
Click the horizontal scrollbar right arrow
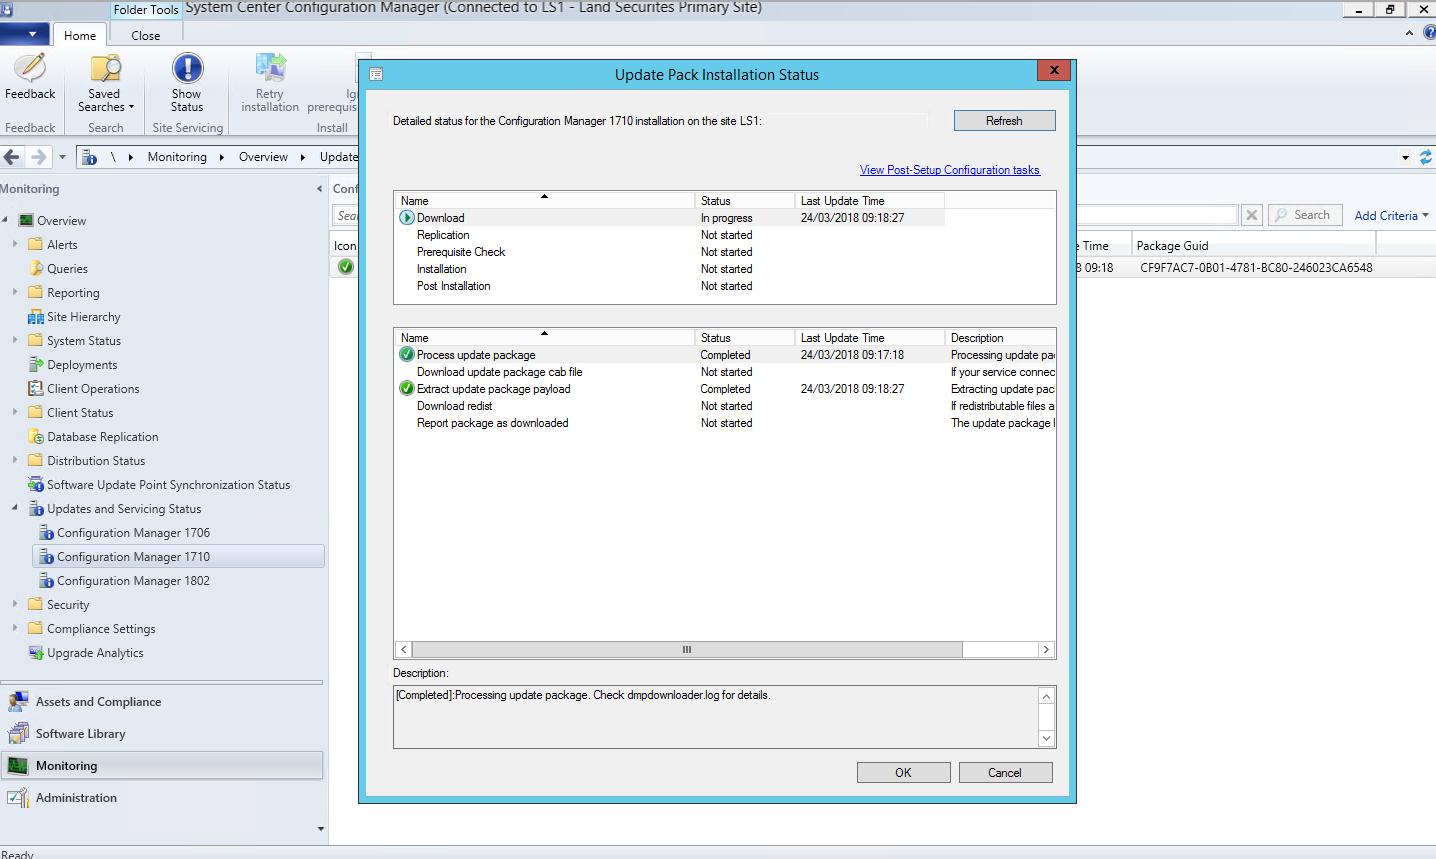(x=1046, y=649)
